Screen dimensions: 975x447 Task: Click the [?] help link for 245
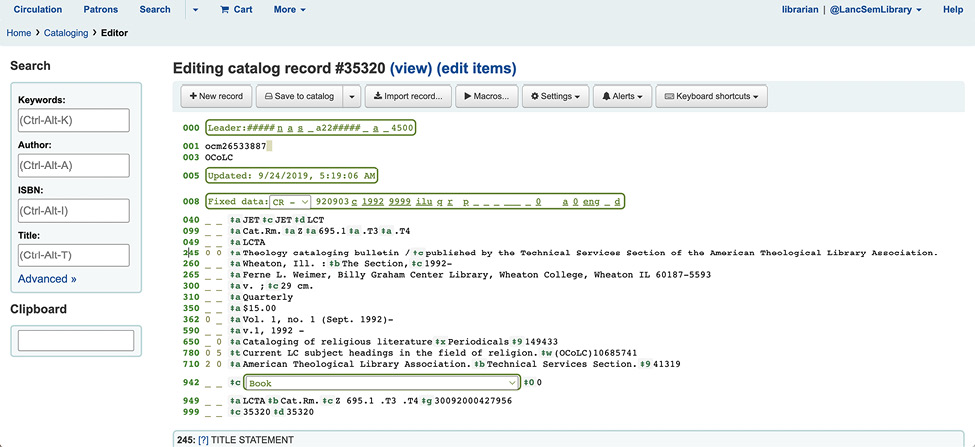pyautogui.click(x=203, y=440)
